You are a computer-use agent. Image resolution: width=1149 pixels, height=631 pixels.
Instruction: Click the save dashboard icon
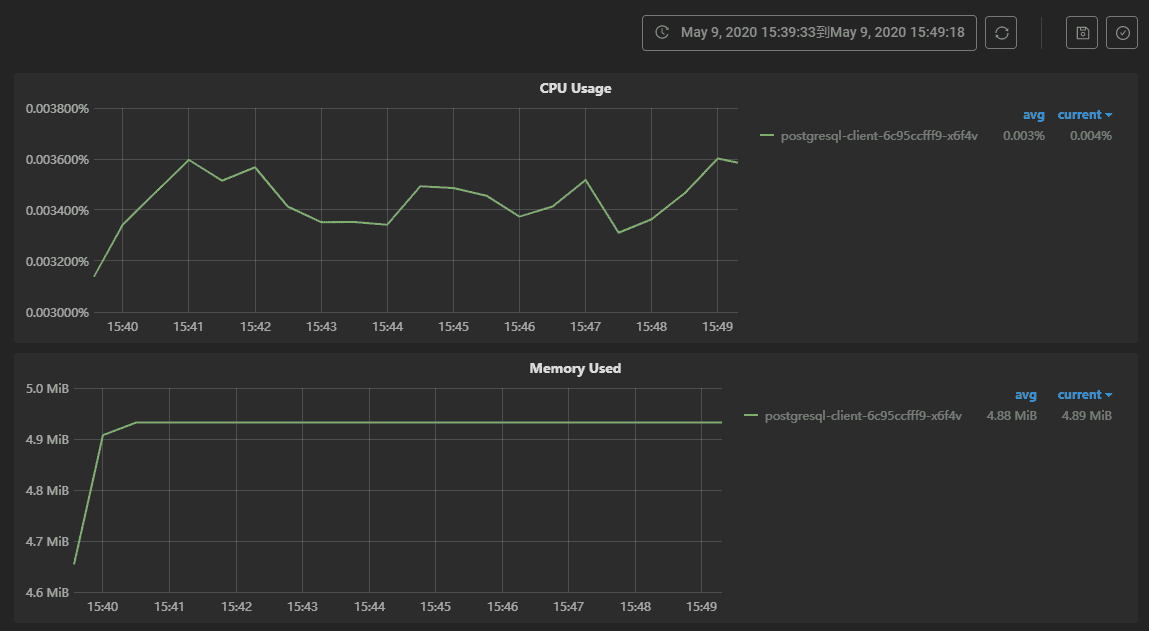[1081, 33]
